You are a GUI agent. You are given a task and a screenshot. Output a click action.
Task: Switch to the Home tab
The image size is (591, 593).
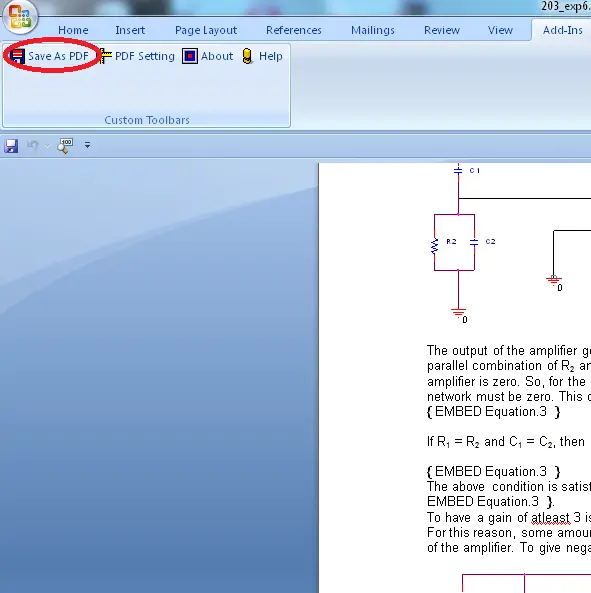click(x=73, y=30)
